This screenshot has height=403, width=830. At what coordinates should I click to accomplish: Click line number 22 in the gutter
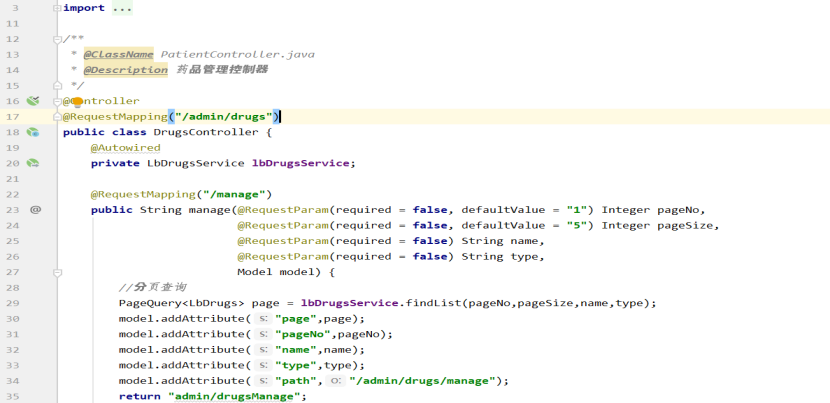point(13,194)
